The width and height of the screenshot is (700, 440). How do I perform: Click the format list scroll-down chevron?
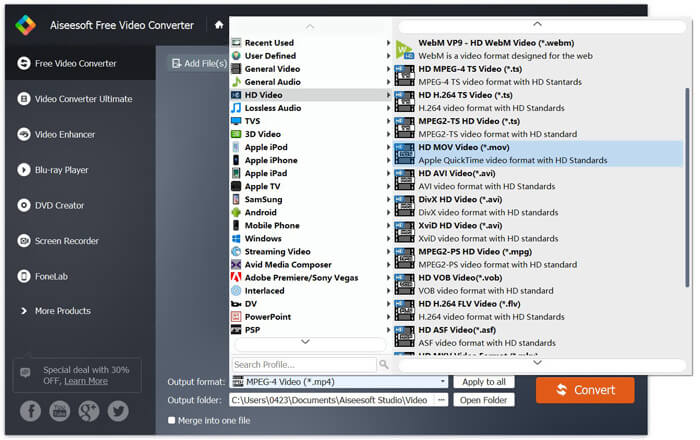click(x=538, y=363)
